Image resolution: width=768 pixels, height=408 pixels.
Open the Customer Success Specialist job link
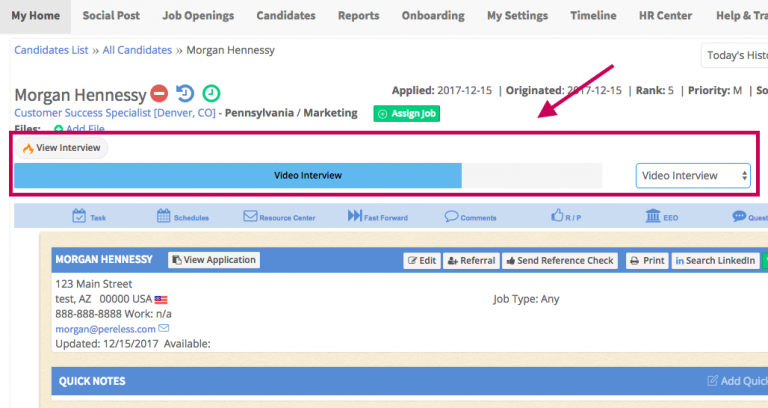(115, 113)
